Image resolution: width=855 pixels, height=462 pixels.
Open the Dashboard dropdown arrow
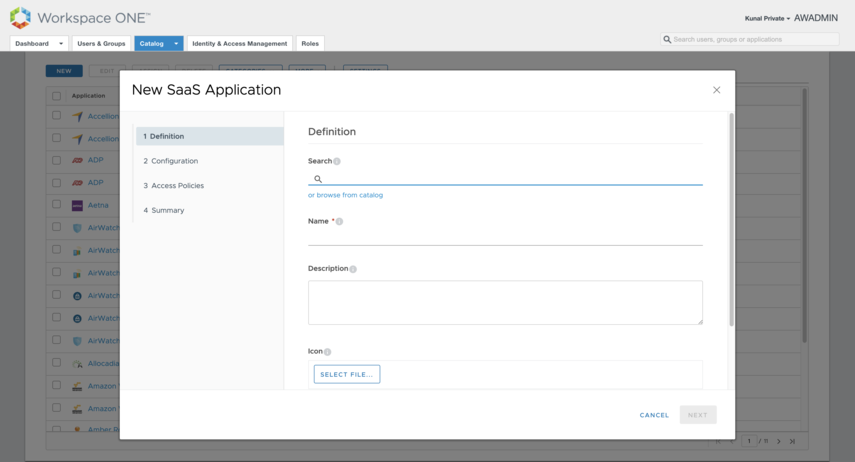(x=61, y=44)
